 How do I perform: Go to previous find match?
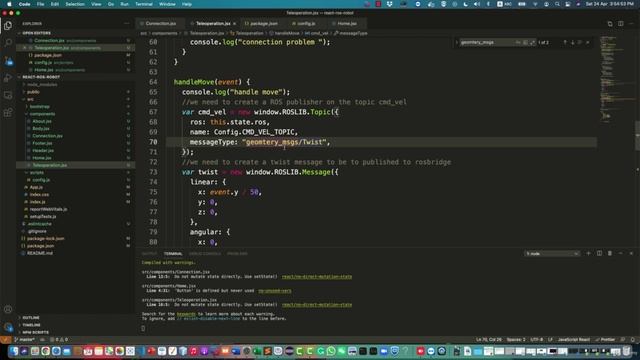click(x=565, y=42)
